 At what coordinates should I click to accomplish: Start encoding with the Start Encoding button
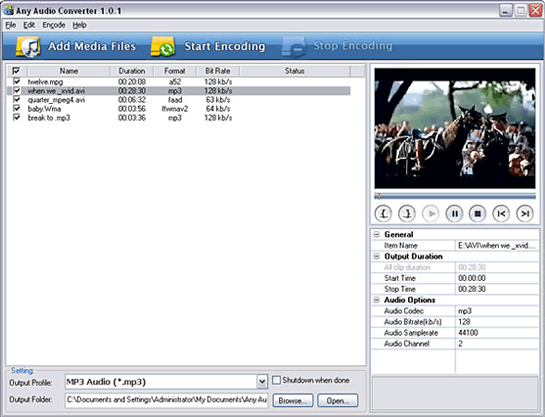208,46
